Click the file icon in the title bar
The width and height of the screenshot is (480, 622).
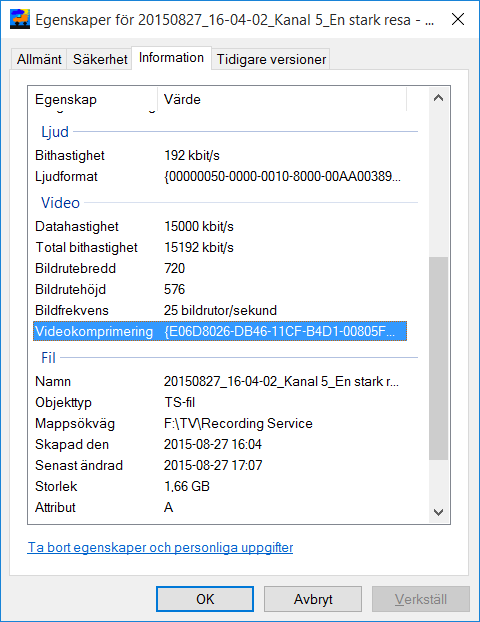point(20,19)
